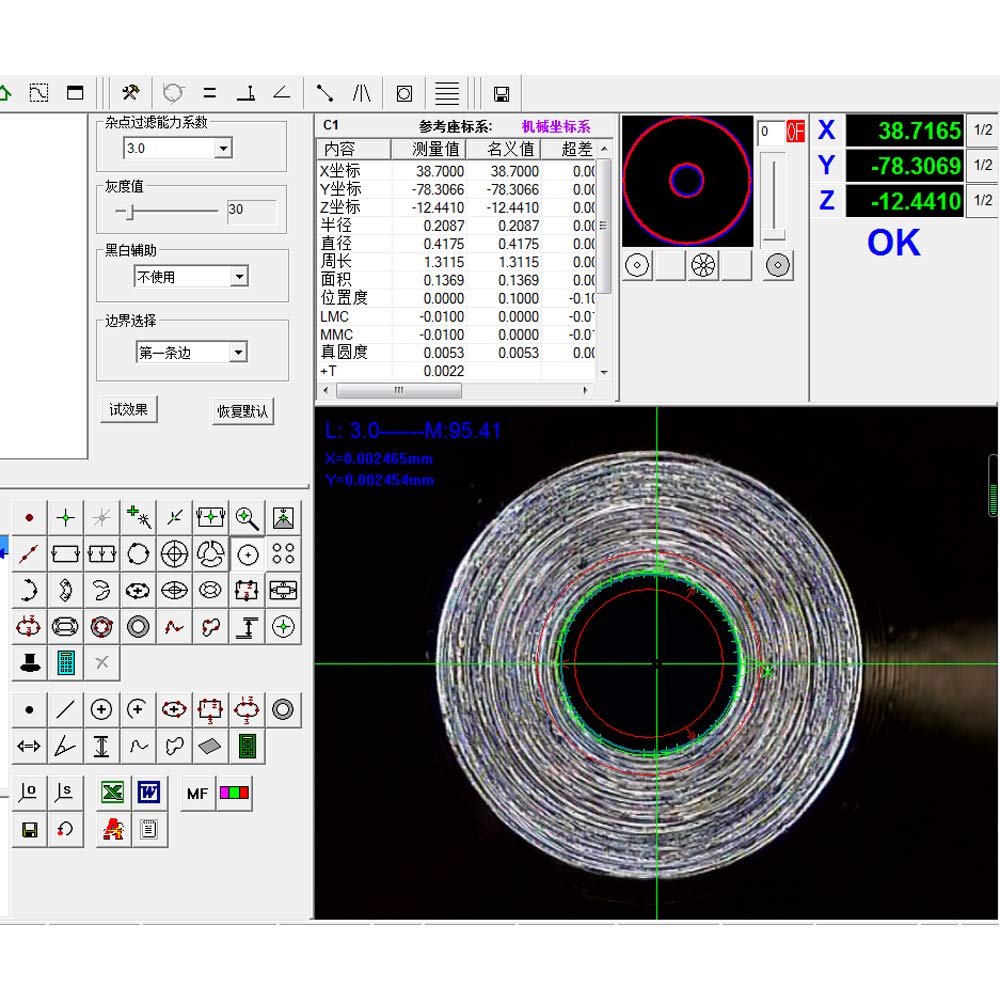Toggle the Z axis 1/2 button
This screenshot has width=1000, height=1000.
tap(983, 201)
